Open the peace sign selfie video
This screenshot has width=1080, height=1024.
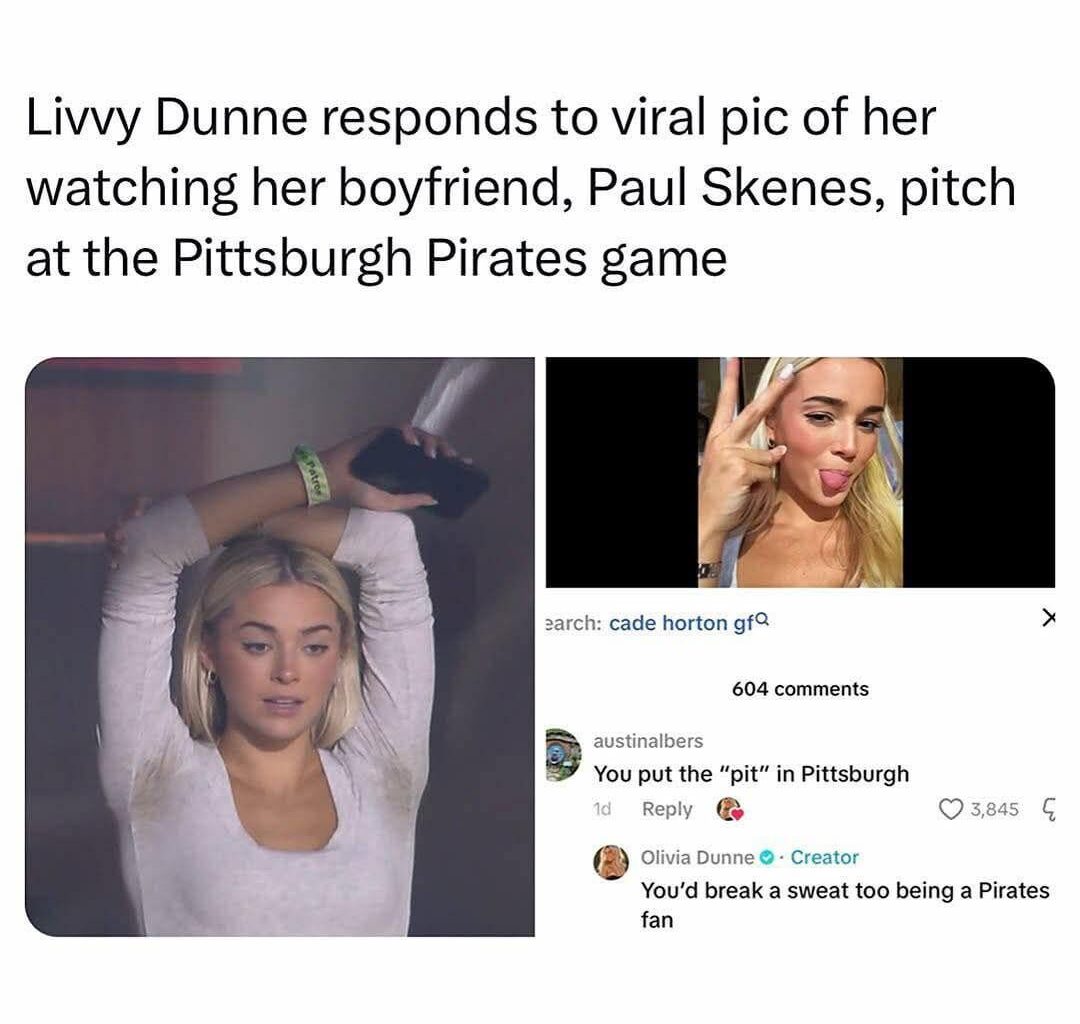click(x=800, y=472)
